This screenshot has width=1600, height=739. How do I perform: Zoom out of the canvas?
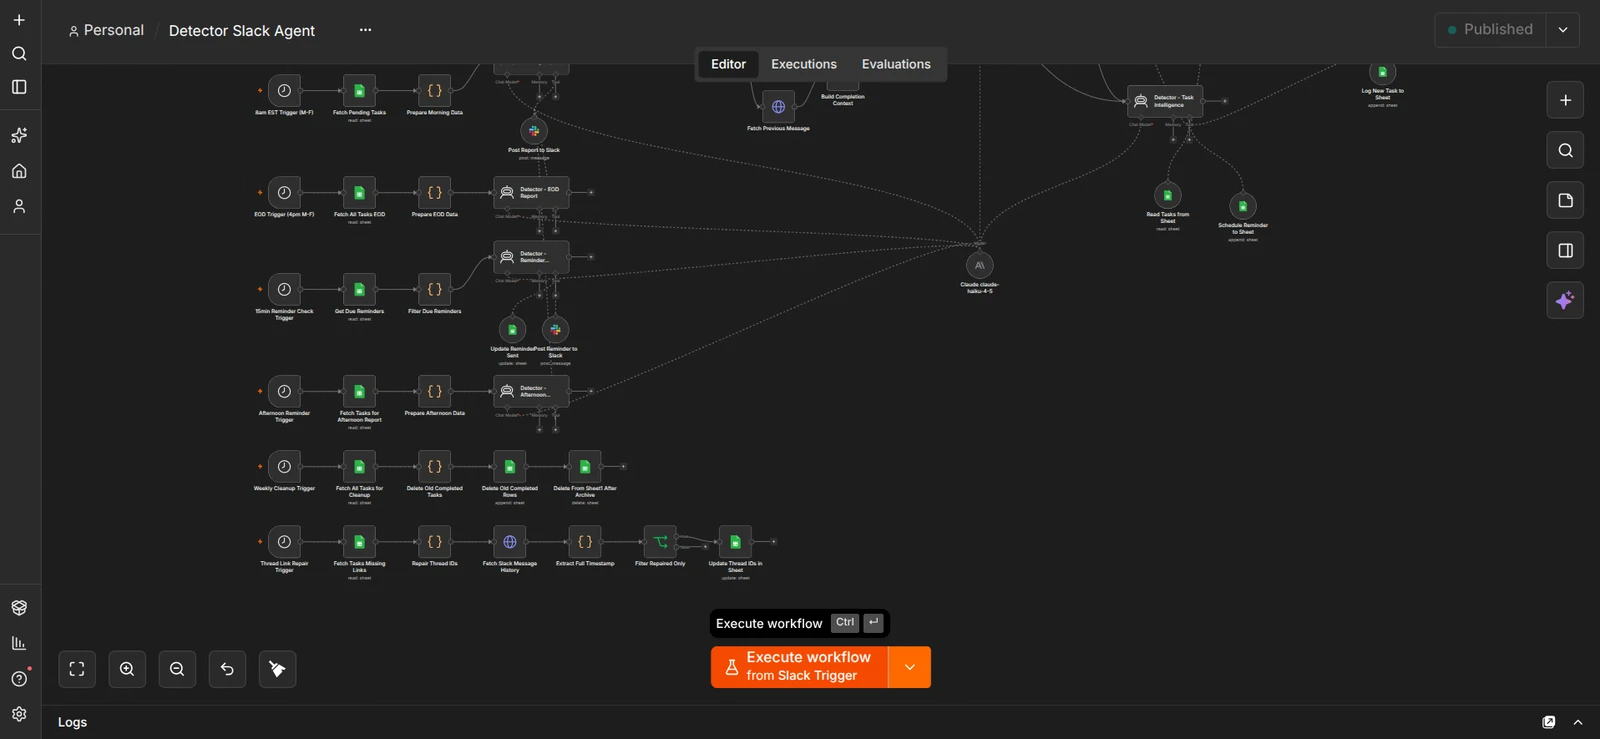177,669
